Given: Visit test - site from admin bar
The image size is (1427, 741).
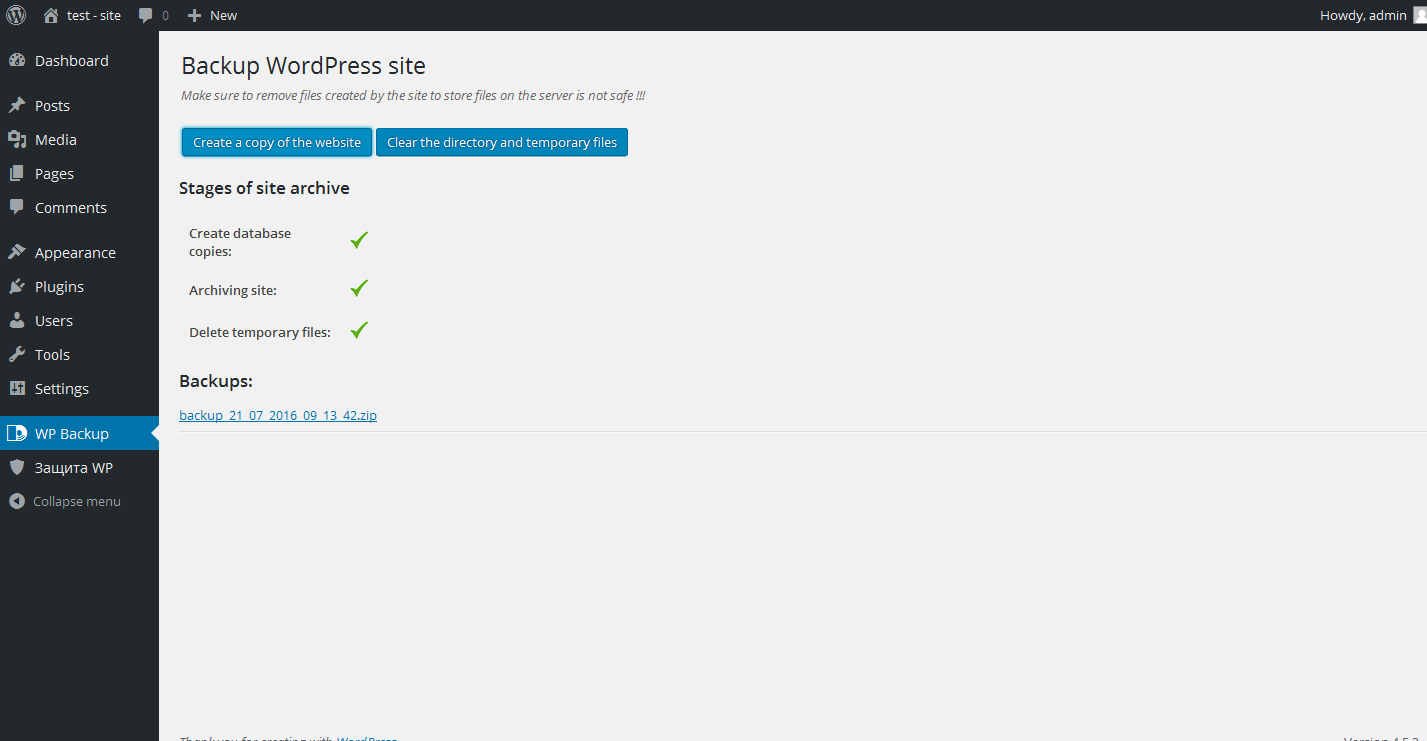Looking at the screenshot, I should (83, 15).
